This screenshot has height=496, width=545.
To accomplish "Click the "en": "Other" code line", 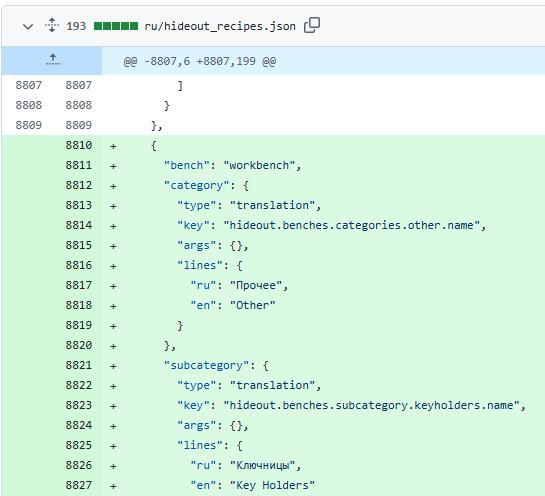I will point(233,306).
